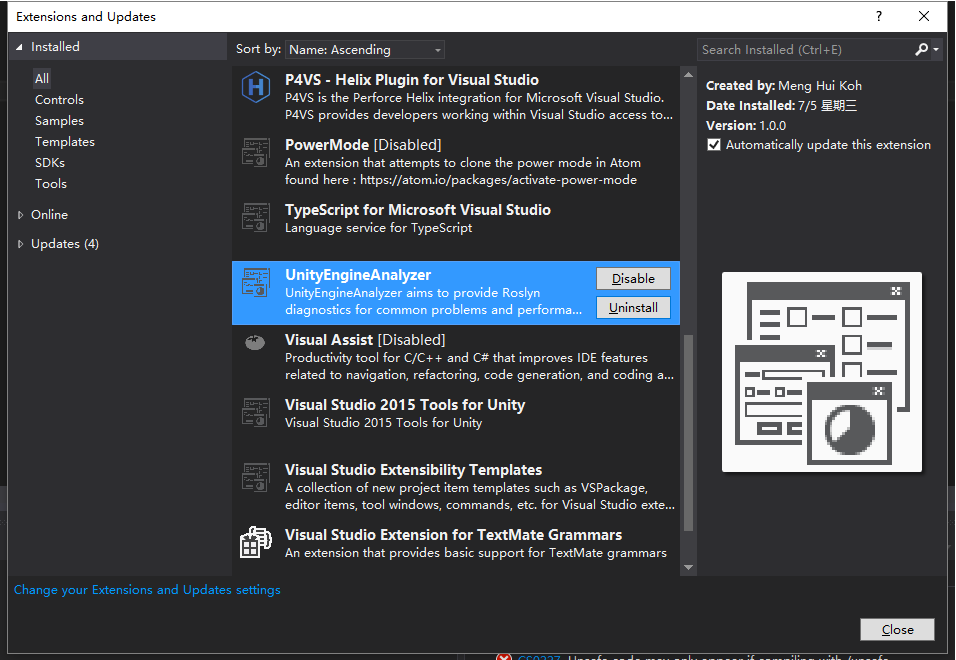The width and height of the screenshot is (956, 660).
Task: Select the Tools filter
Action: (x=51, y=183)
